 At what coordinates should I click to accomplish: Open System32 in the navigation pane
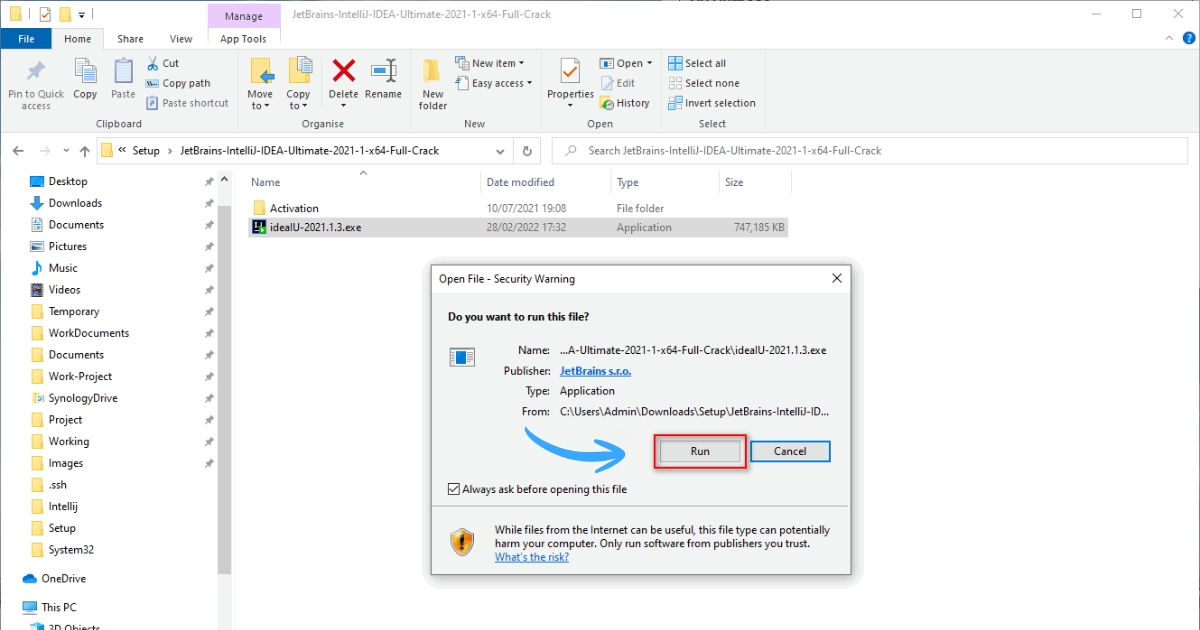[x=71, y=550]
